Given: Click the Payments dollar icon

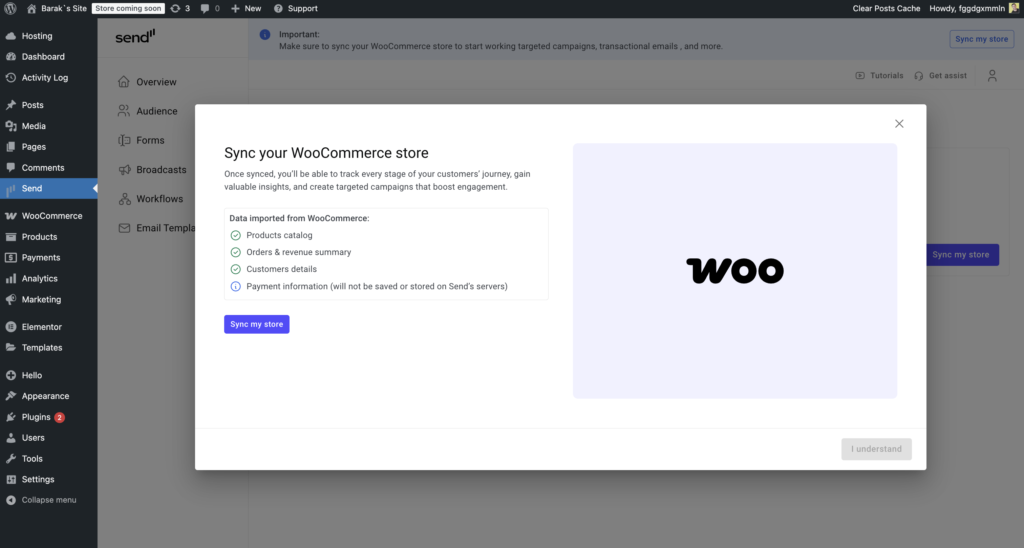Looking at the screenshot, I should 11,258.
